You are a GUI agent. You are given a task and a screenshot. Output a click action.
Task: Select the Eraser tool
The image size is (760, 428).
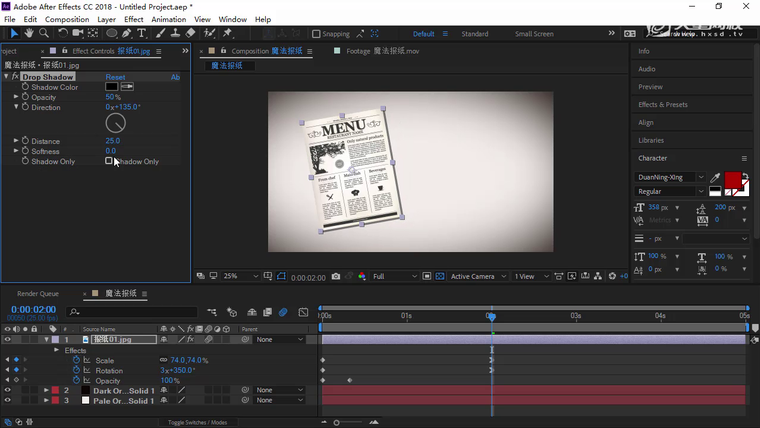(x=190, y=33)
